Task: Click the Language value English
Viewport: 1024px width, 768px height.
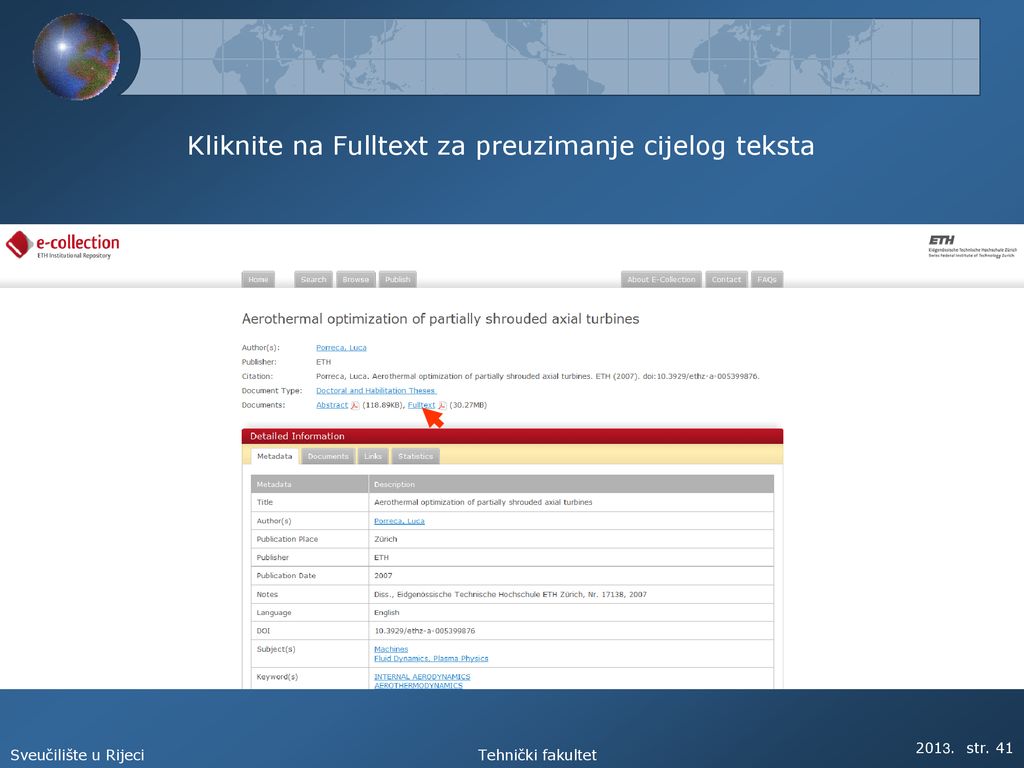Action: coord(387,613)
